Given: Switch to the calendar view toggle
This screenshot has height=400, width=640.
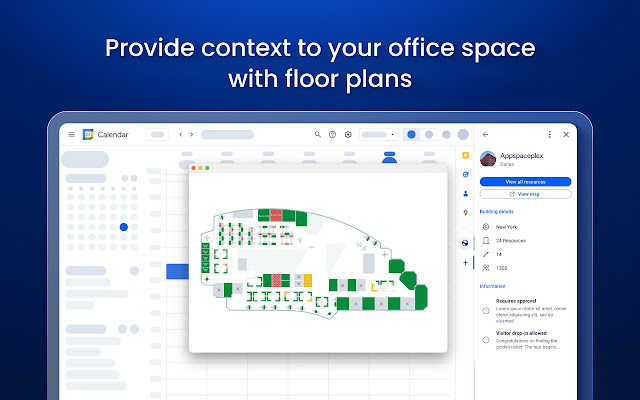Looking at the screenshot, I should (x=411, y=134).
